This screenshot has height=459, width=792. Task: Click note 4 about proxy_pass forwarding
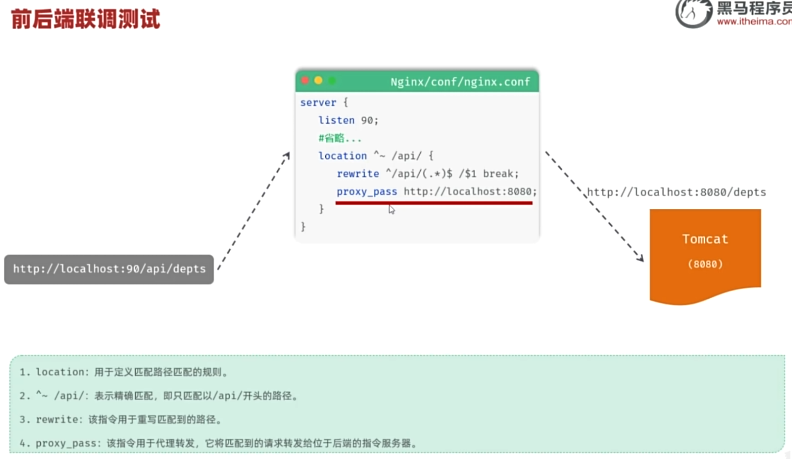point(219,443)
